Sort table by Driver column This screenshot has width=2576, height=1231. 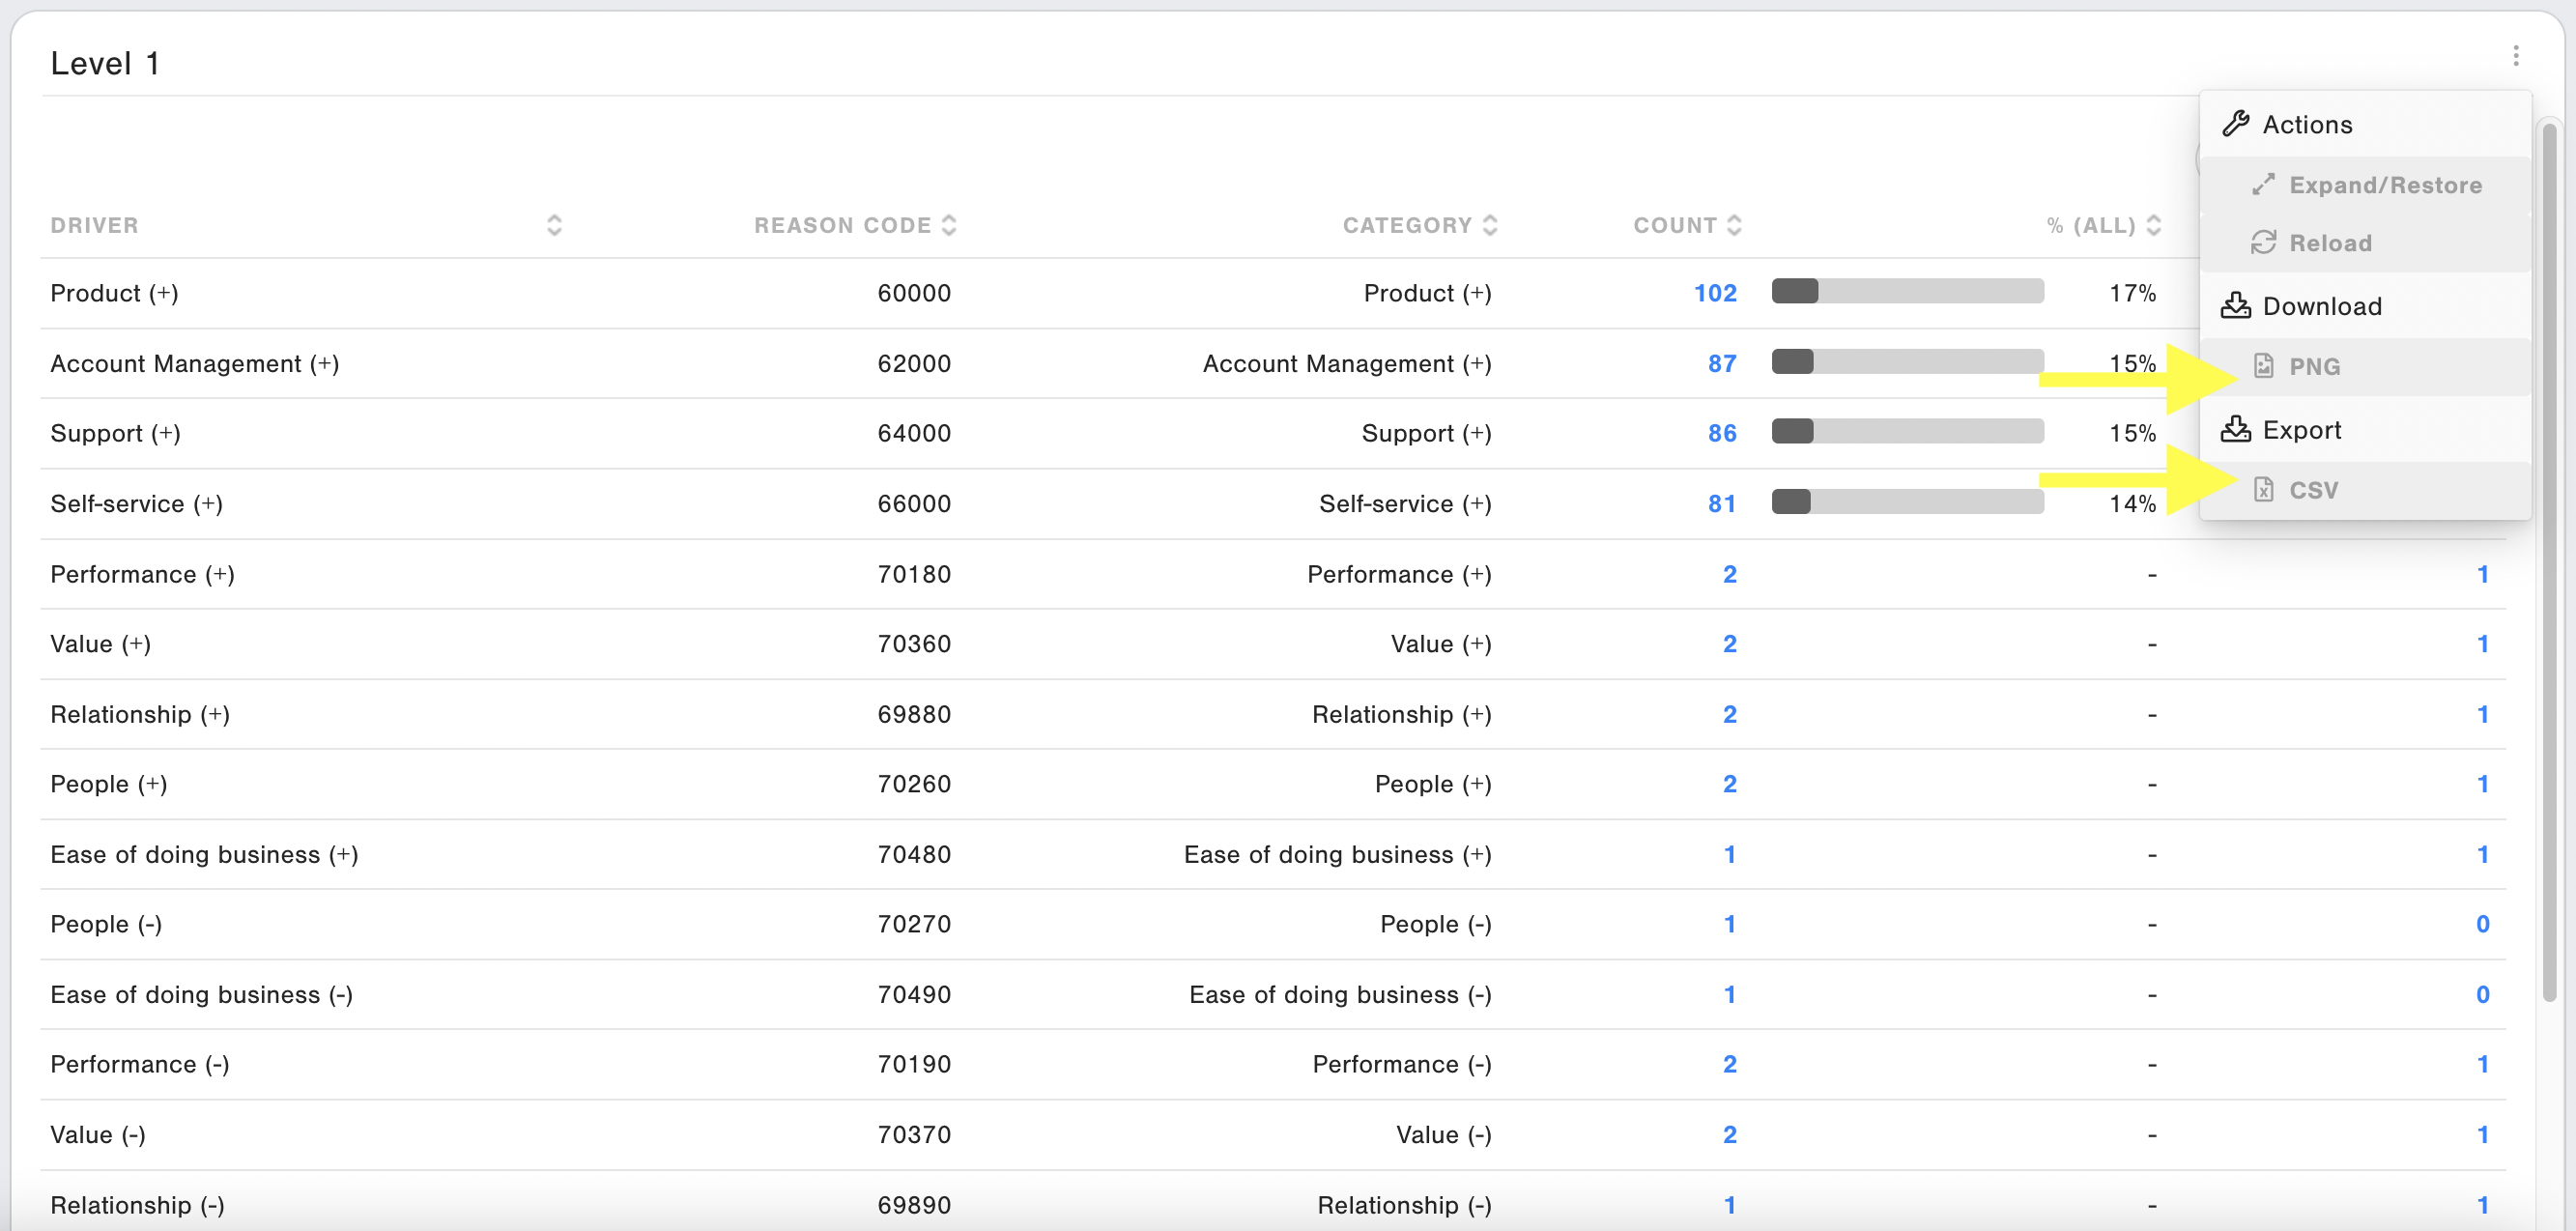[x=554, y=225]
